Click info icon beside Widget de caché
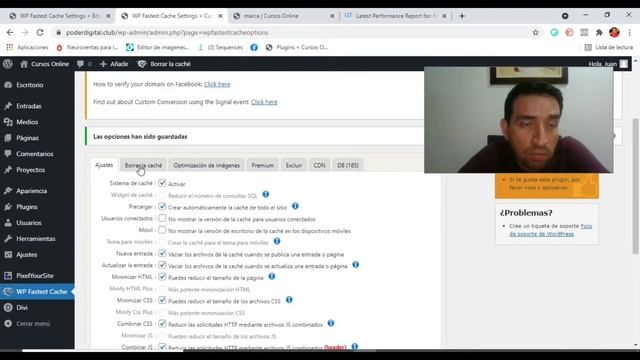Screen dimensions: 640x360 tap(266, 194)
